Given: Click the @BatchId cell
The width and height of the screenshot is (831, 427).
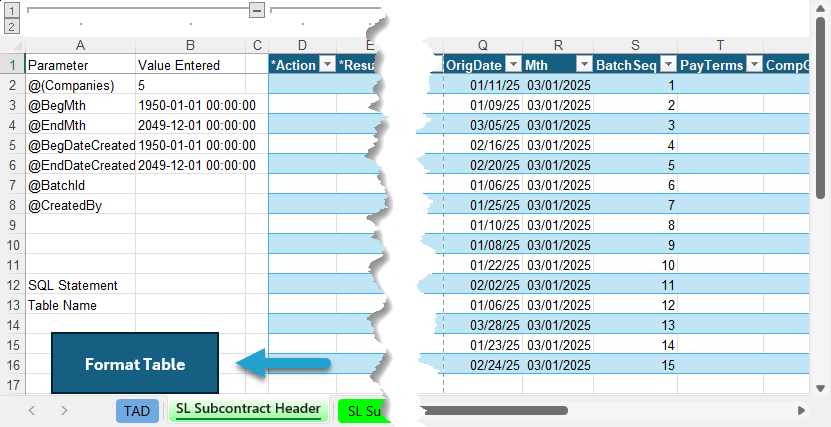Looking at the screenshot, I should tap(80, 185).
